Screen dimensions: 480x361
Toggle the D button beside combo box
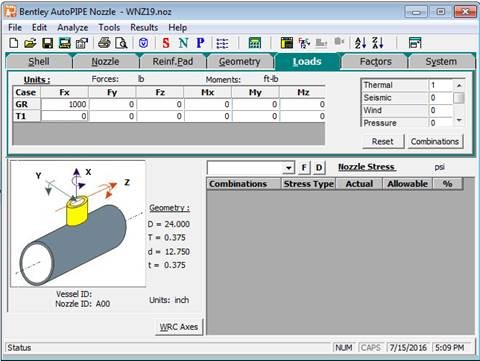[x=319, y=167]
